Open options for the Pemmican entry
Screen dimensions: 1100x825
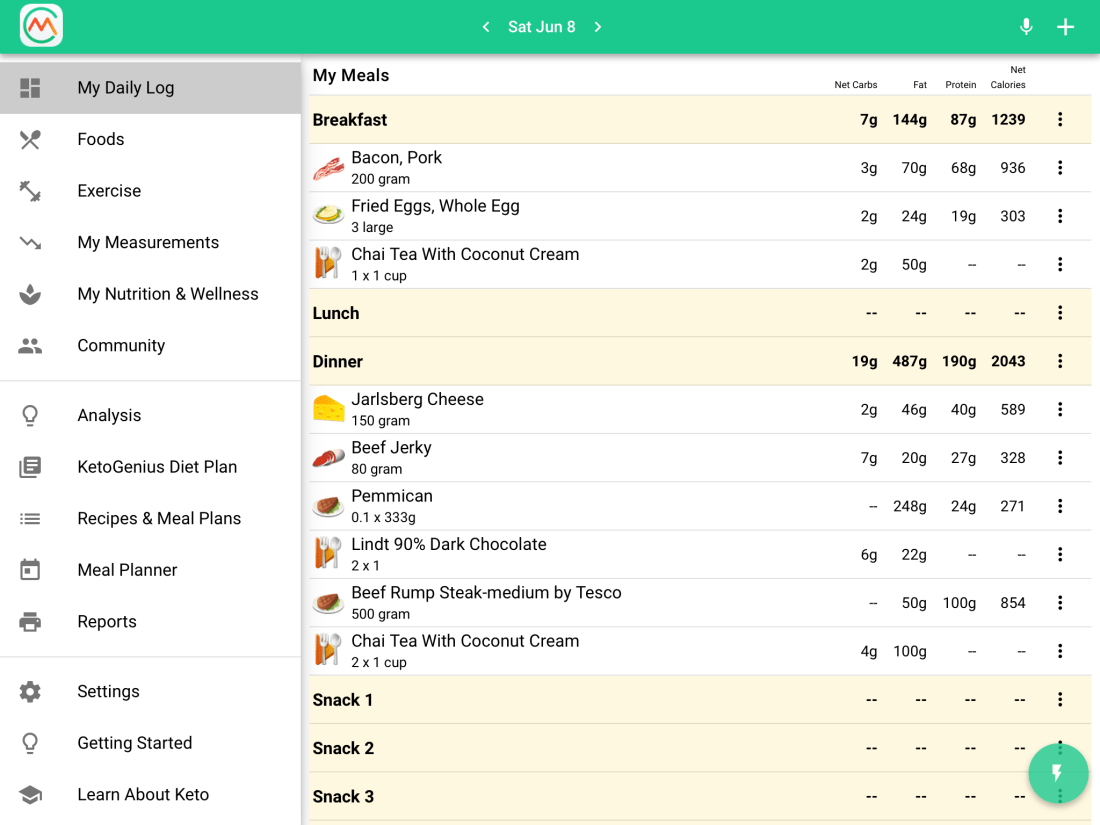coord(1060,506)
